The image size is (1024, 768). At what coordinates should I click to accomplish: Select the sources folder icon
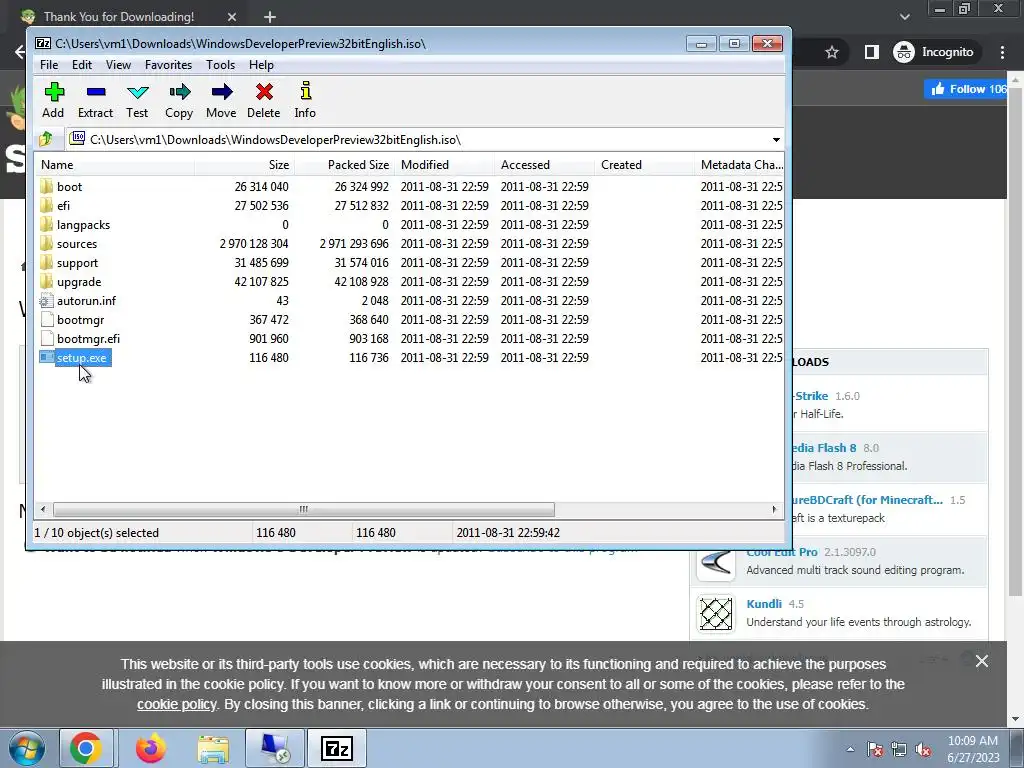point(46,243)
